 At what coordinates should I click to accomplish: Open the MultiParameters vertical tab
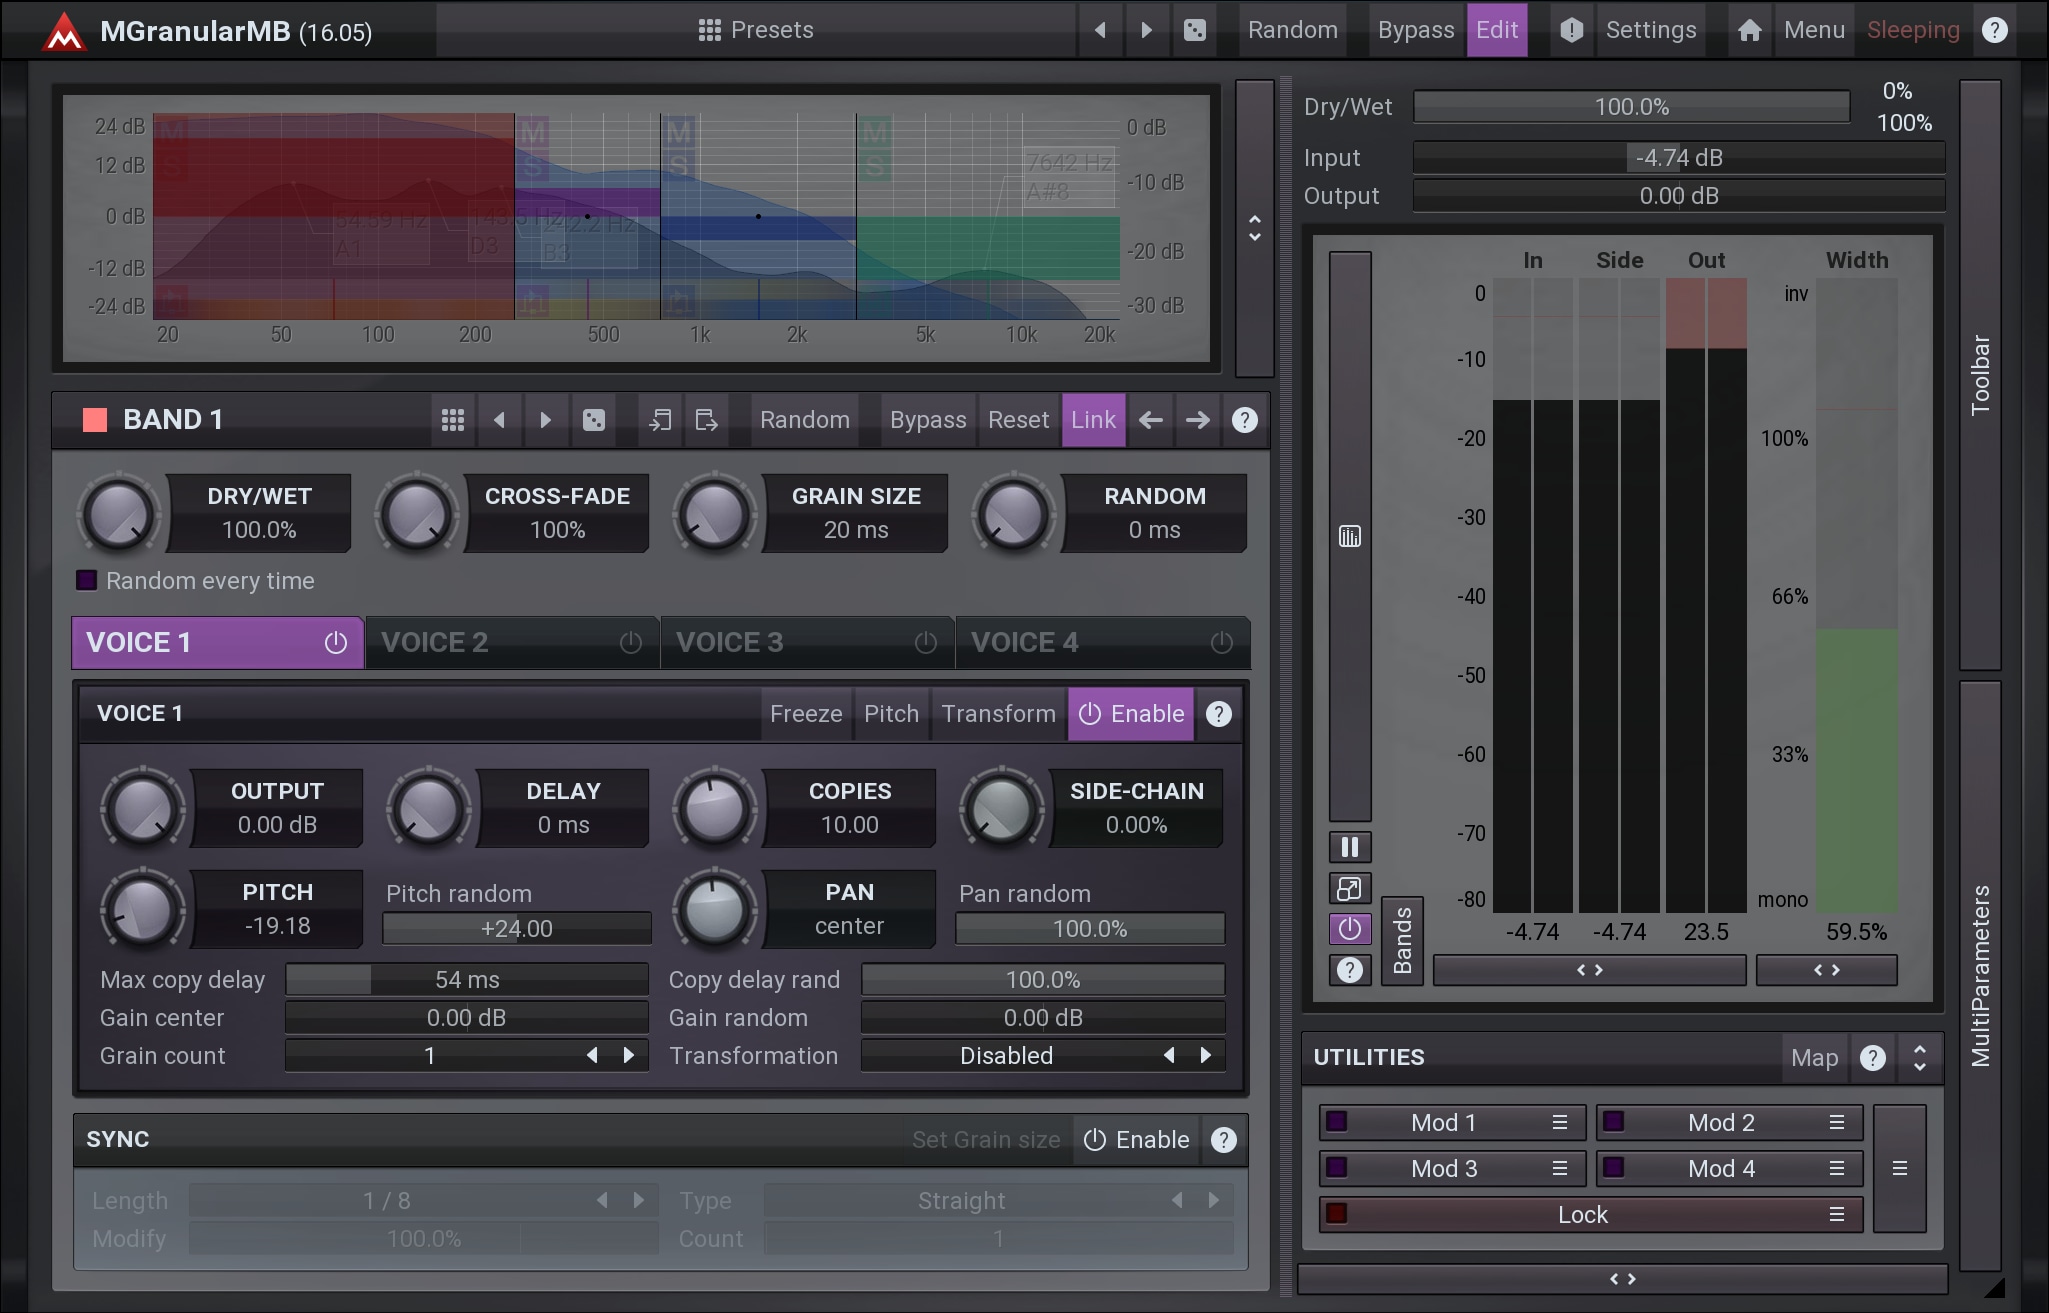(1980, 976)
